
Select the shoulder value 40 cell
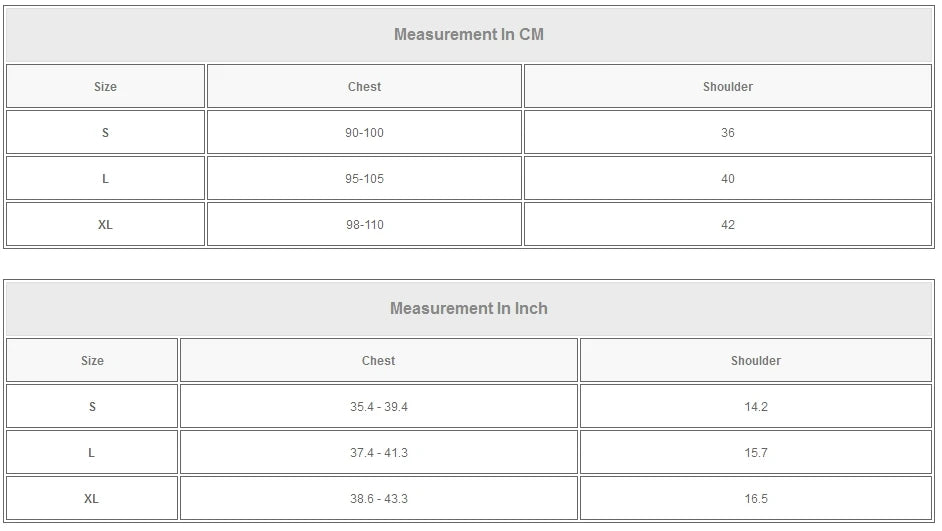click(727, 179)
